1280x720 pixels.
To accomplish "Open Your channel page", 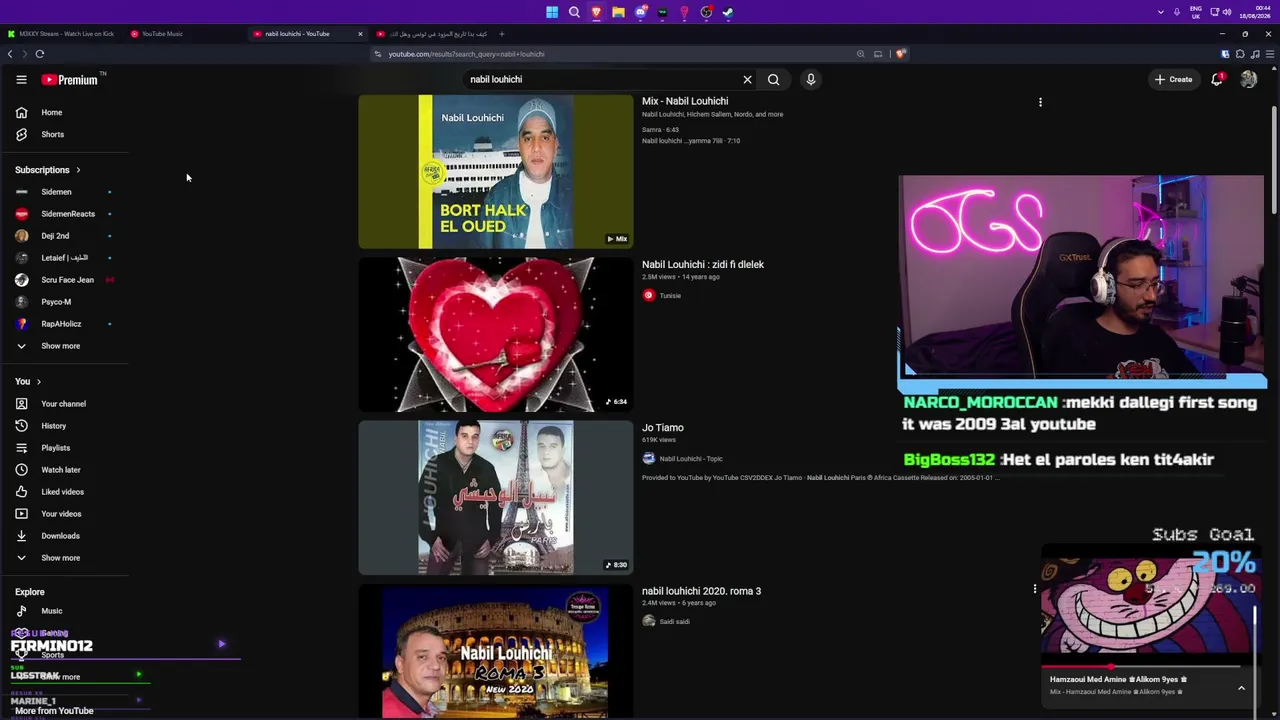I will [51, 404].
